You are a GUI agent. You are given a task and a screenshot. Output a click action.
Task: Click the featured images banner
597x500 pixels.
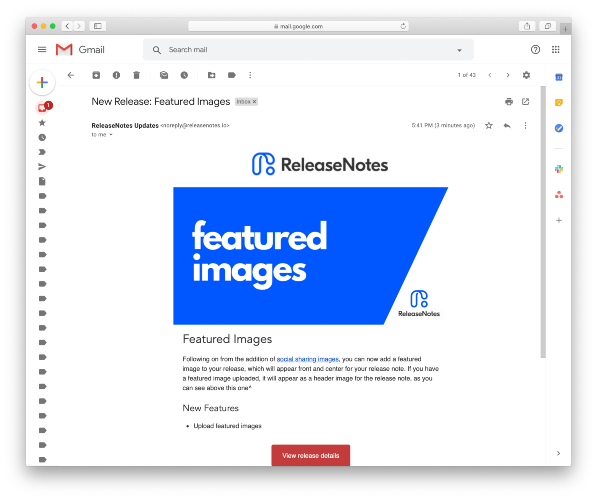click(310, 256)
